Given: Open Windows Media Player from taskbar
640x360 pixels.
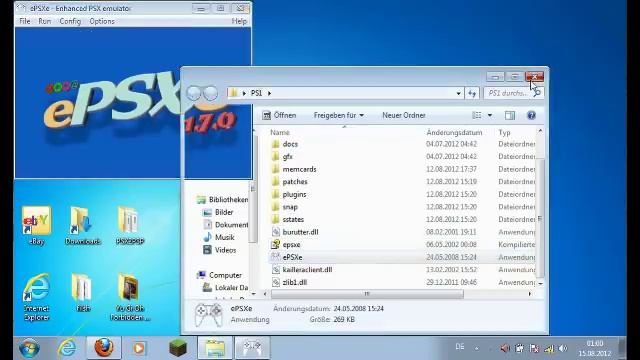Looking at the screenshot, I should pyautogui.click(x=139, y=348).
